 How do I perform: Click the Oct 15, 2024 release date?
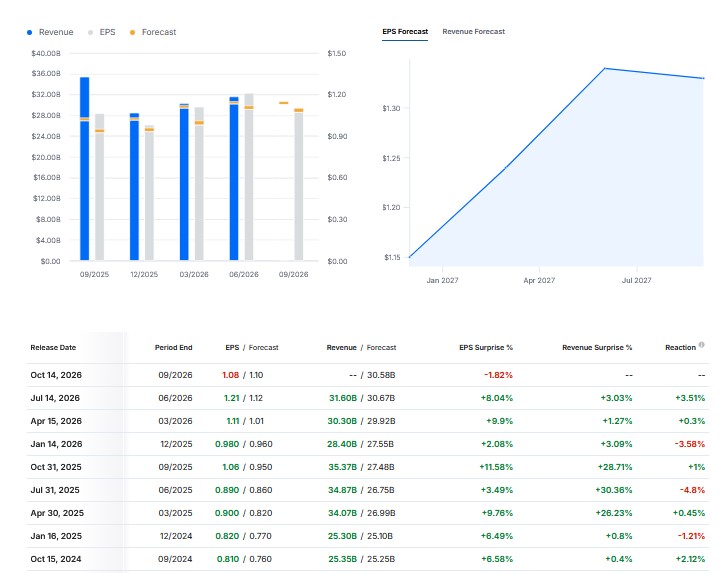point(56,559)
